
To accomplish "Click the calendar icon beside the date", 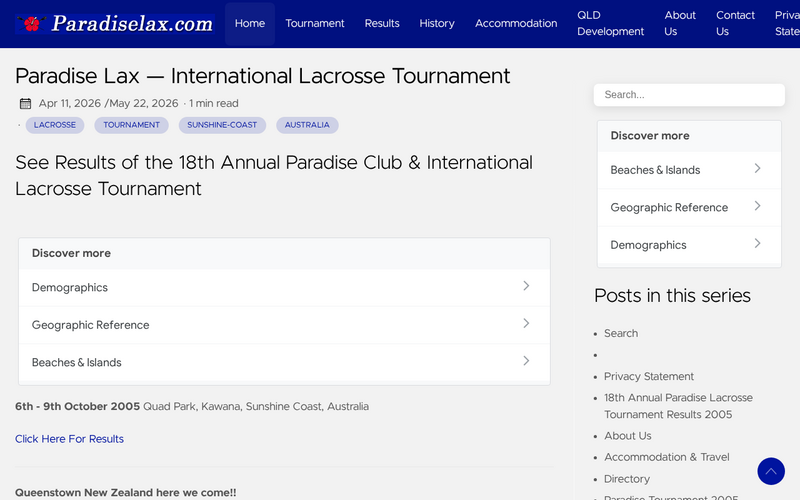I will [x=26, y=104].
